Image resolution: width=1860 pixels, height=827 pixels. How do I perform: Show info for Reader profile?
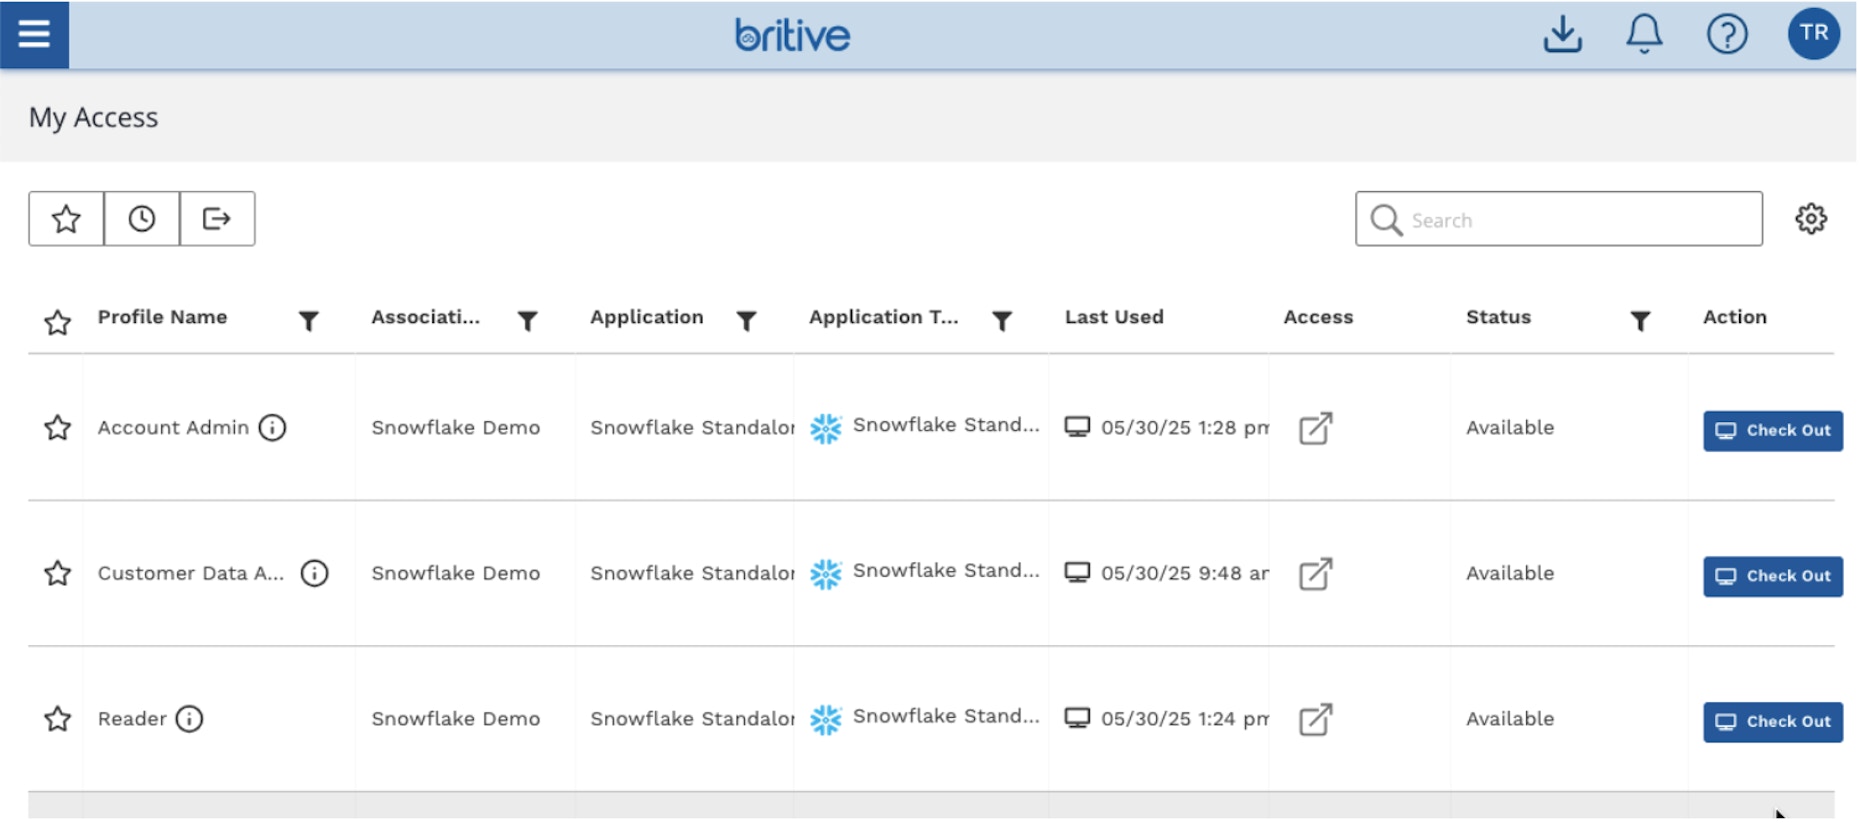click(189, 719)
